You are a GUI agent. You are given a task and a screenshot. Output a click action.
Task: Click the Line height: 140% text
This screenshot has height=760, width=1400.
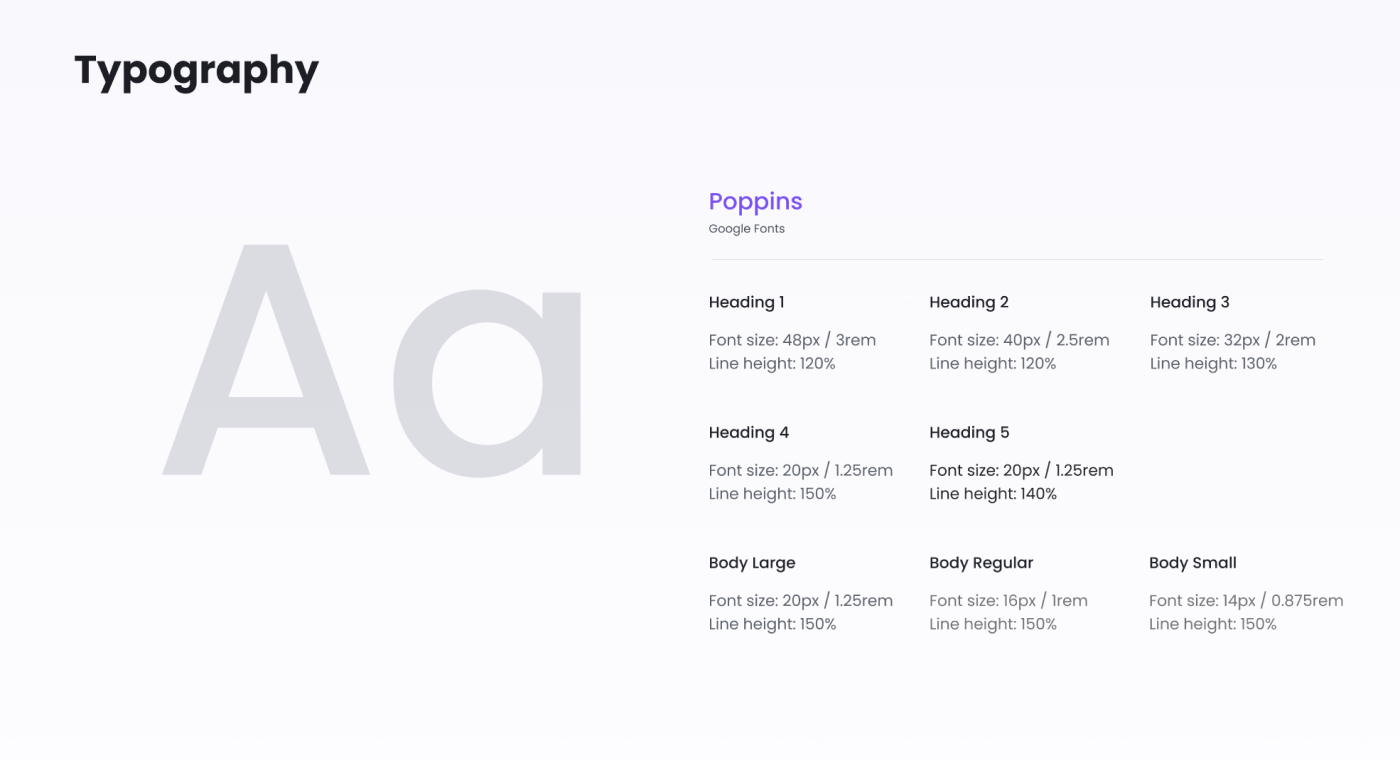tap(992, 494)
